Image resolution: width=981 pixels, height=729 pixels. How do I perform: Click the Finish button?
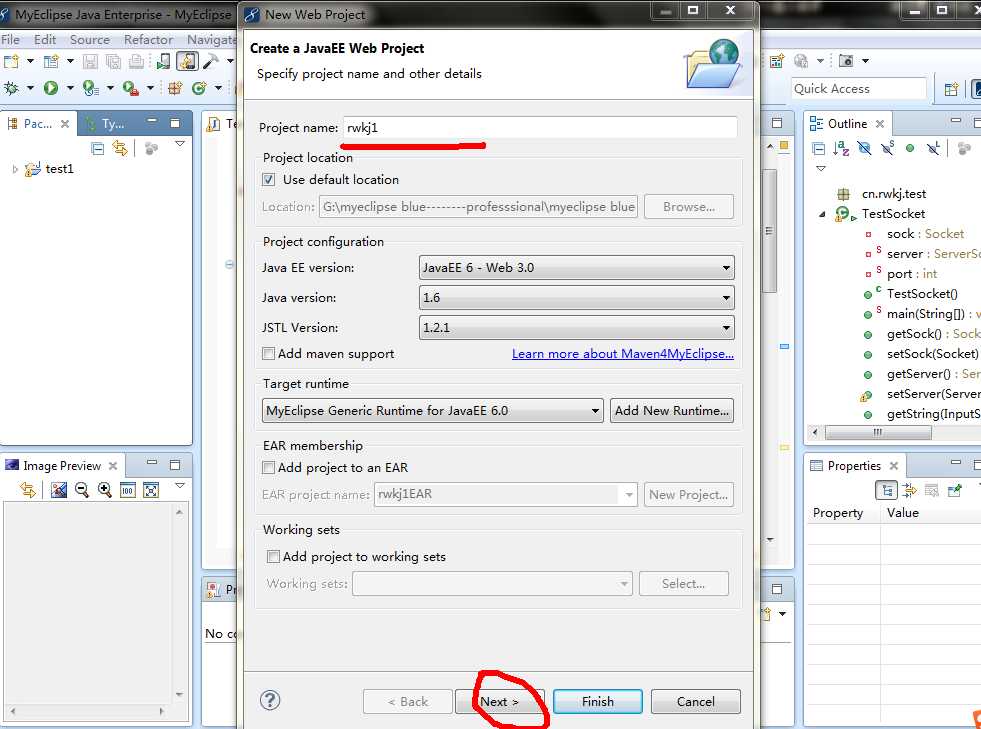(x=597, y=701)
